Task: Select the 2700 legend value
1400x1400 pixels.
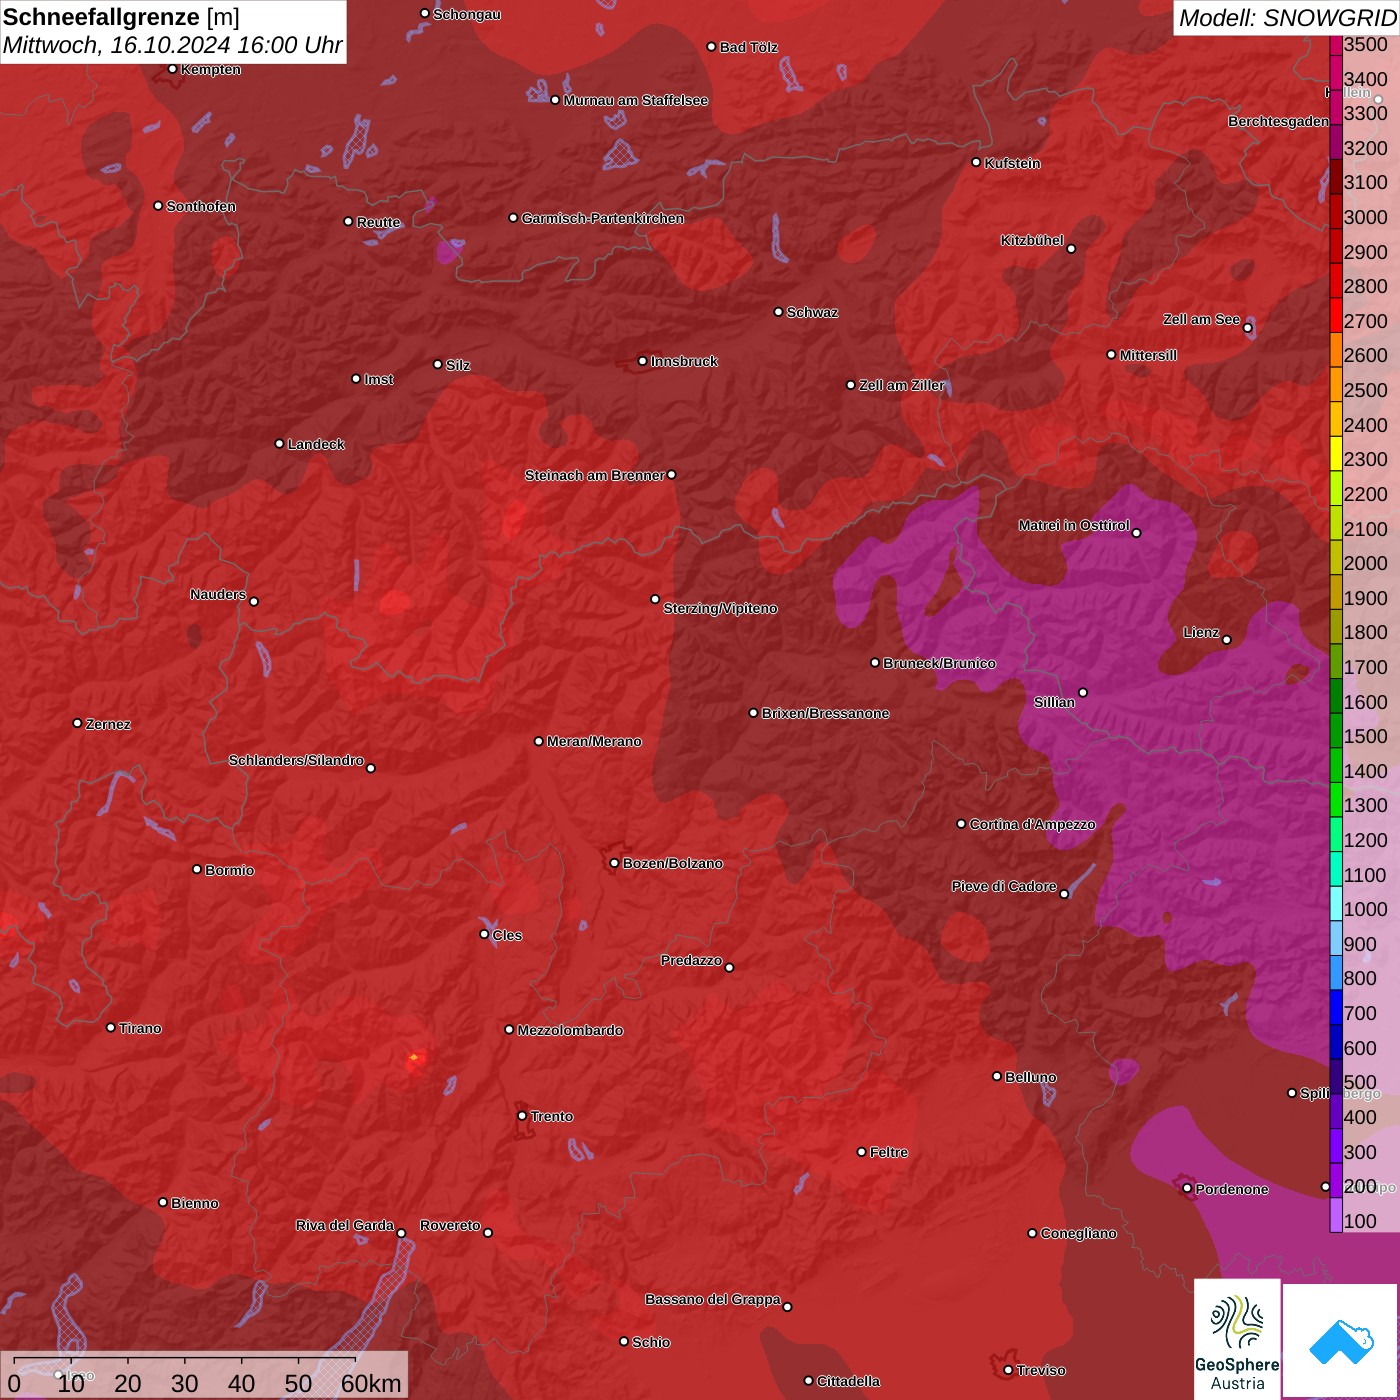Action: click(1365, 321)
